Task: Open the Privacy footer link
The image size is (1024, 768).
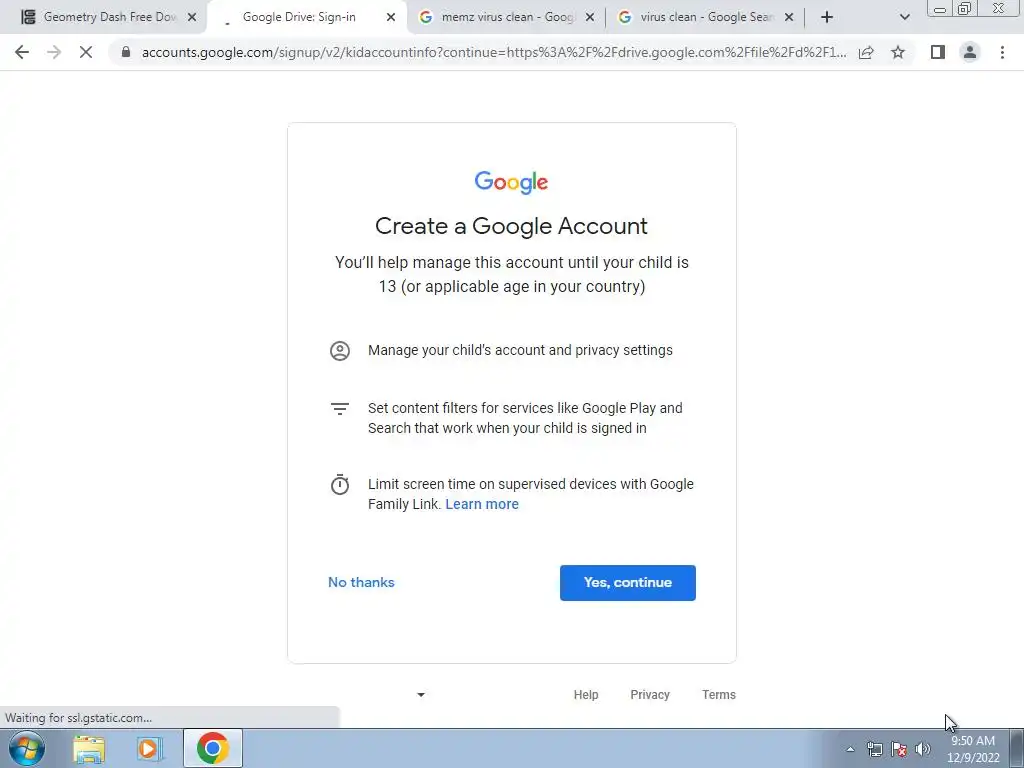Action: [650, 695]
